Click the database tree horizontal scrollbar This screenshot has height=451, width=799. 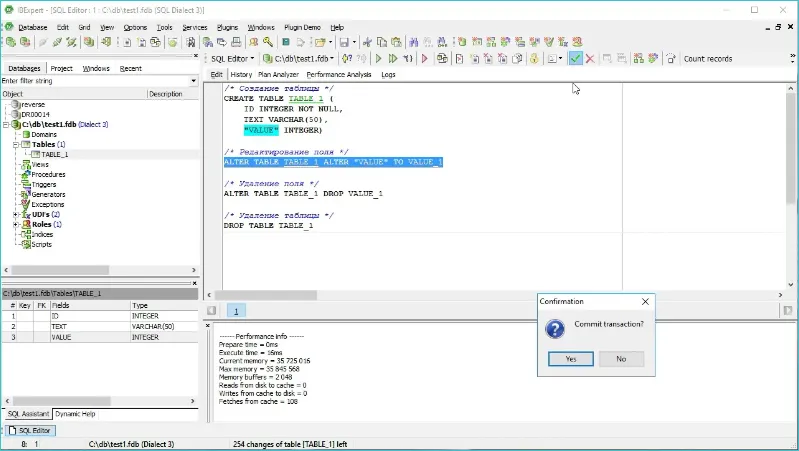tap(60, 270)
